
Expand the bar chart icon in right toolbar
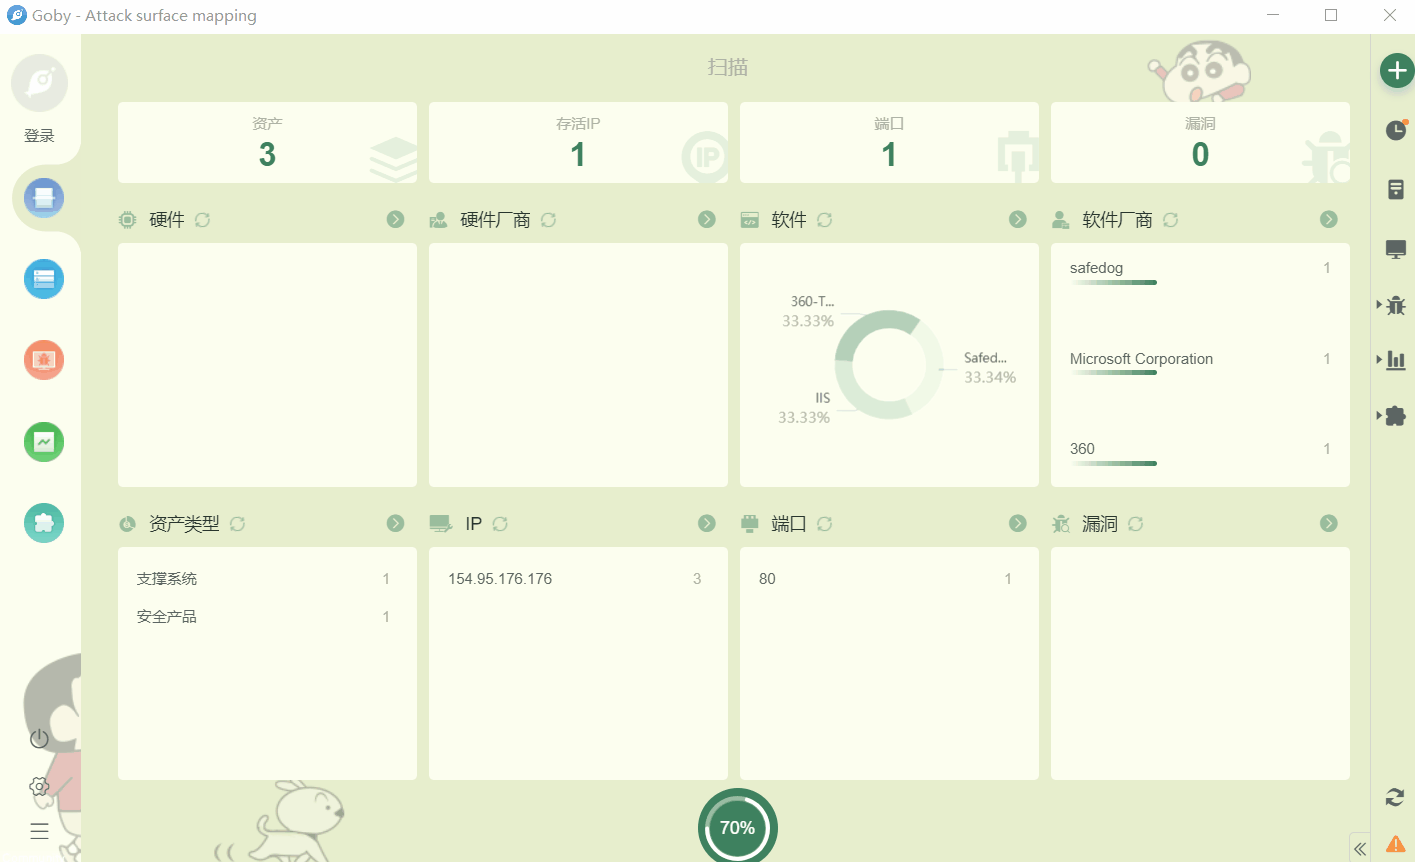point(1396,360)
